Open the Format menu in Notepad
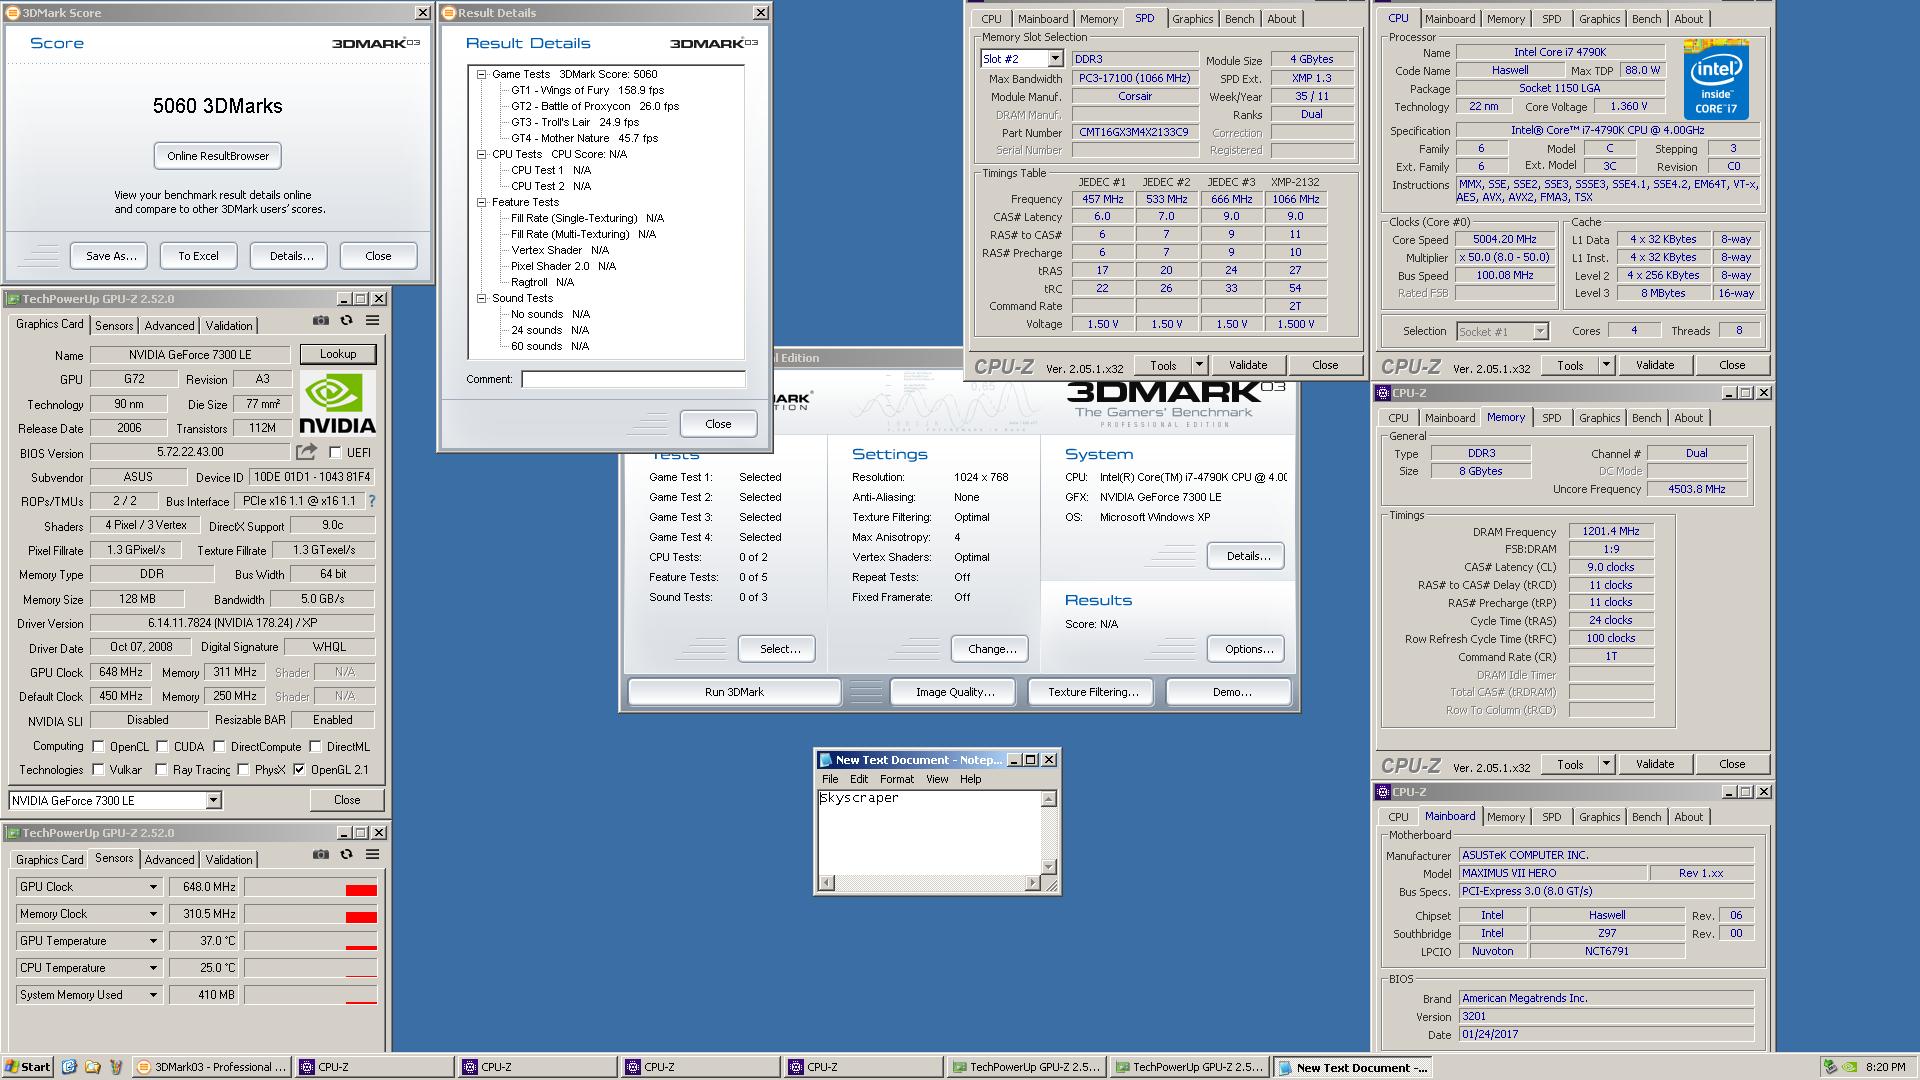Viewport: 1920px width, 1080px height. pos(896,779)
